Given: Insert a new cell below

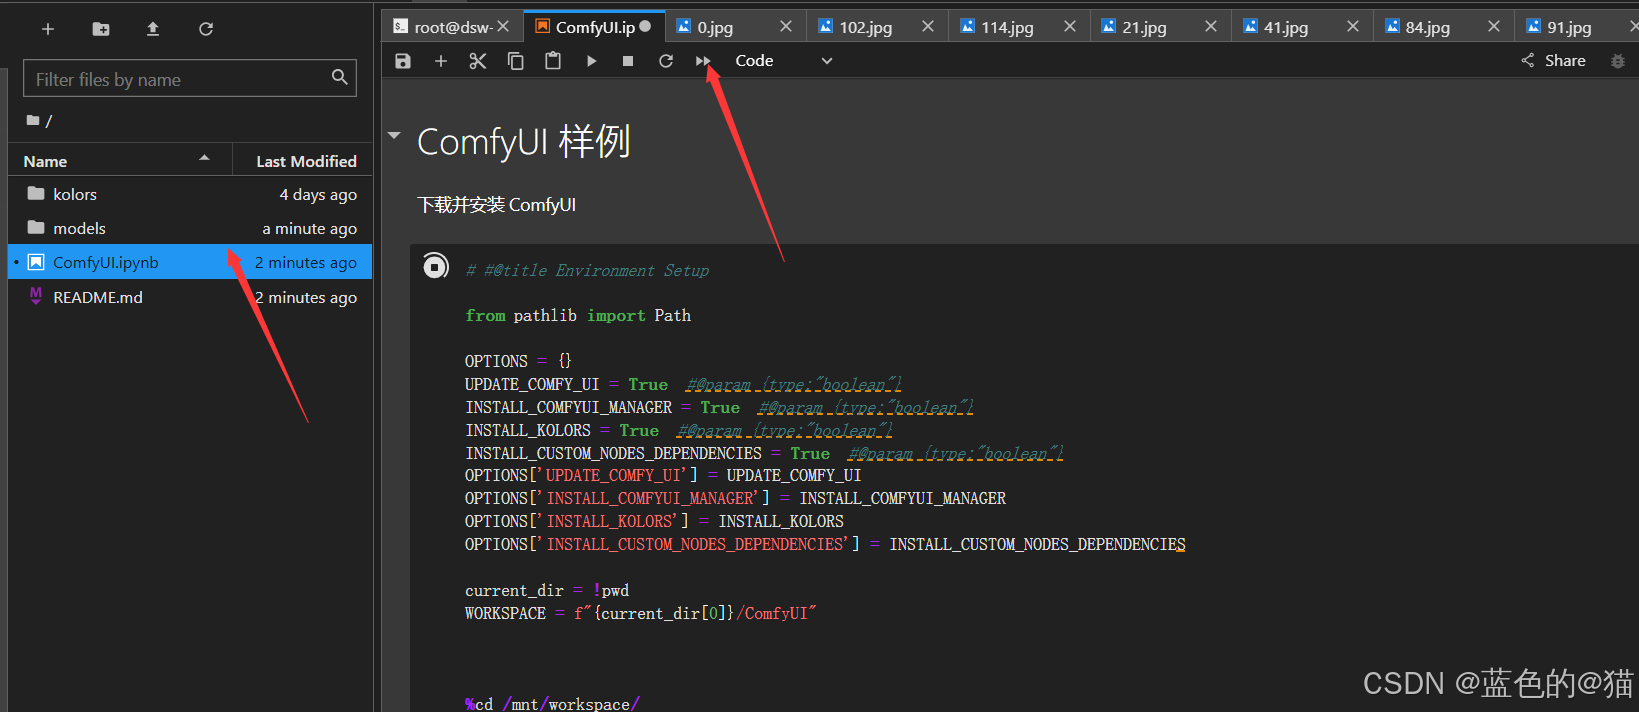Looking at the screenshot, I should coord(440,61).
